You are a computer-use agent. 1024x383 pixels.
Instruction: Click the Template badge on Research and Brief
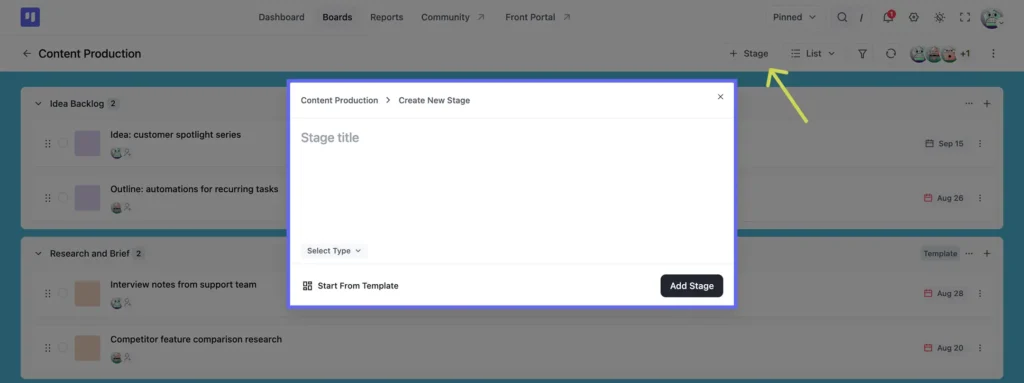(x=940, y=254)
